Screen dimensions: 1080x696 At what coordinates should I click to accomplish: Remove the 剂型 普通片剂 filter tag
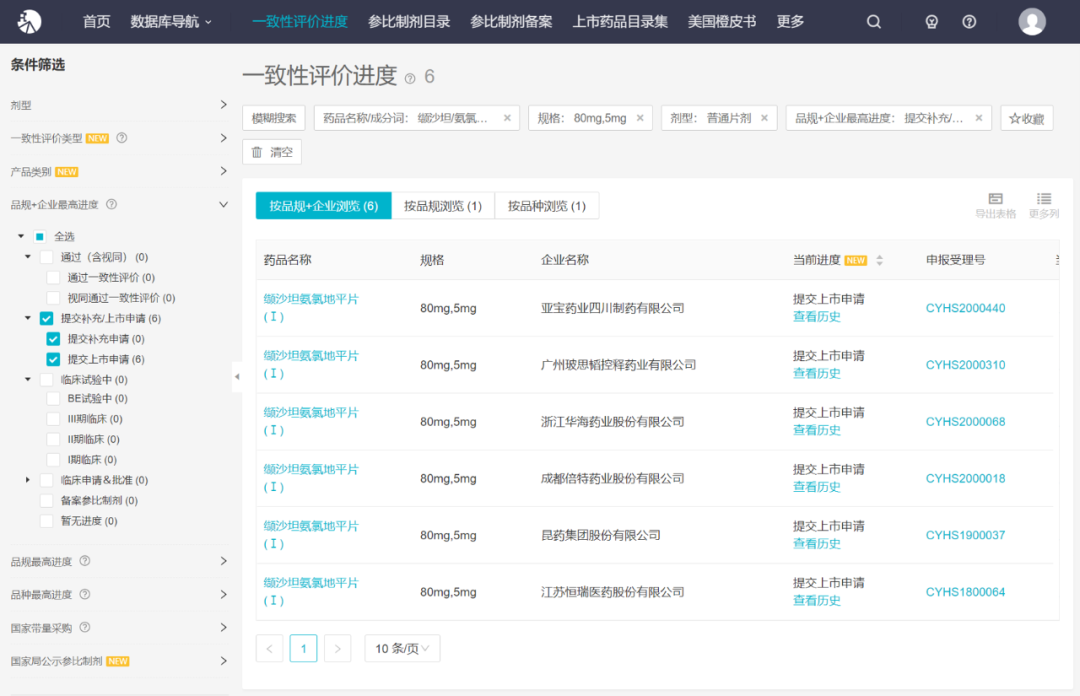pyautogui.click(x=765, y=118)
